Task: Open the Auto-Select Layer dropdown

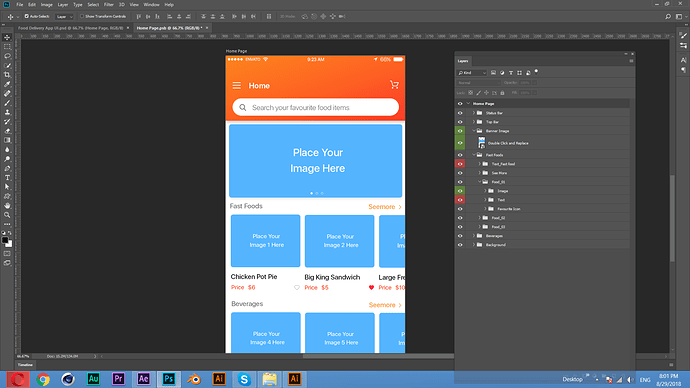Action: (x=64, y=17)
